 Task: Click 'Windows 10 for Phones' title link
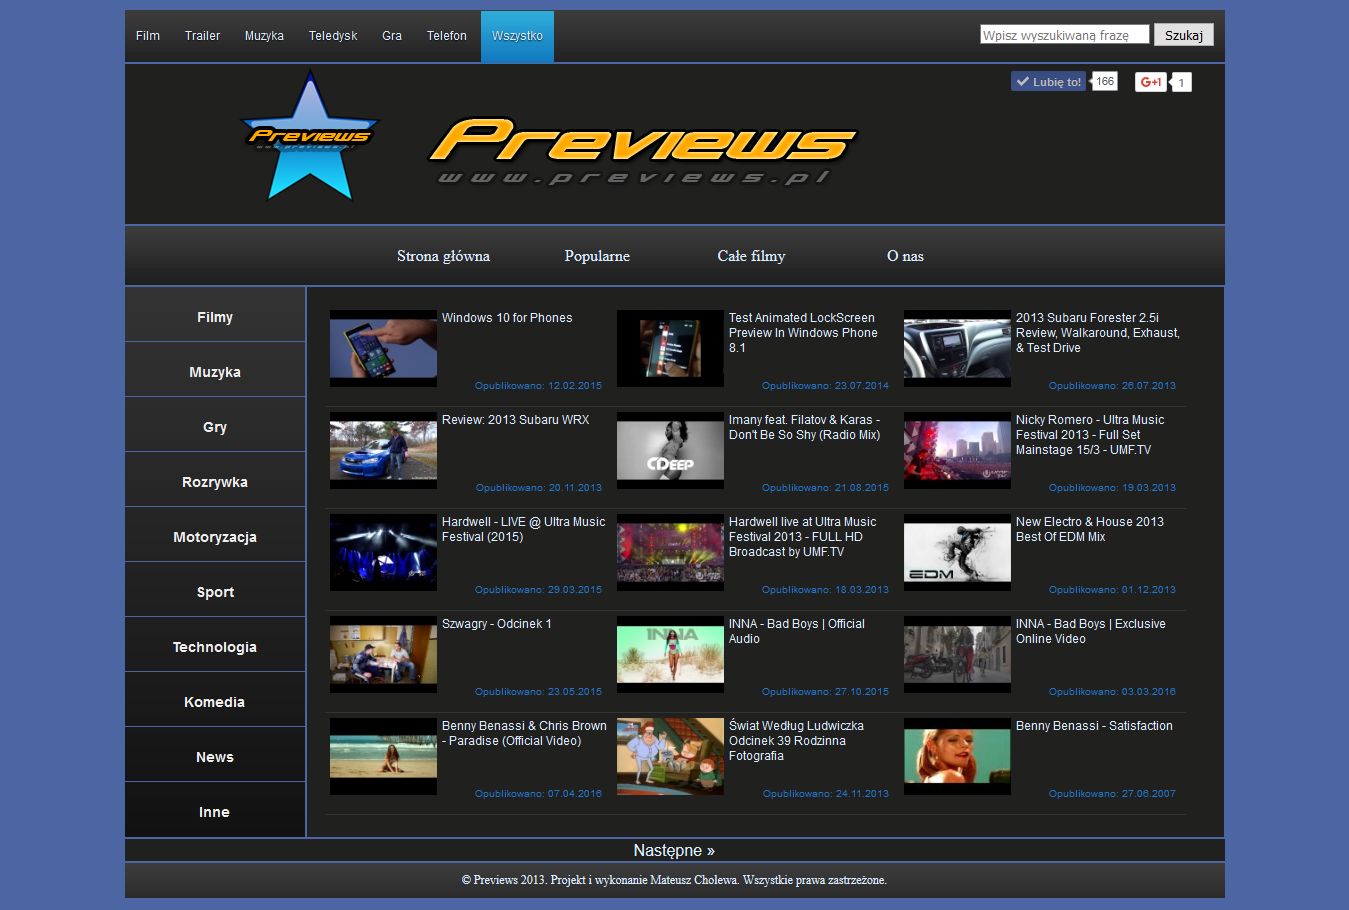[x=507, y=318]
